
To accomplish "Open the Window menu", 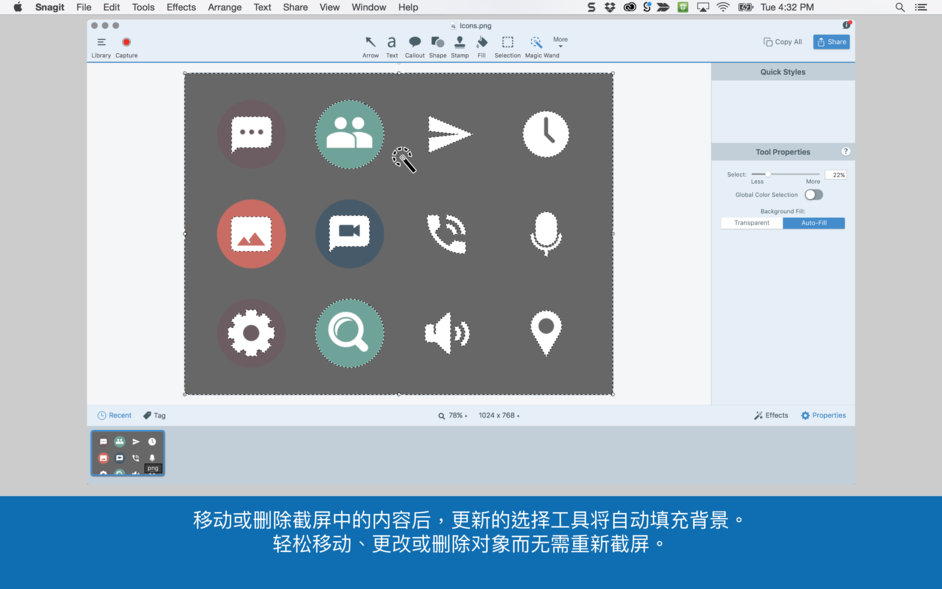I will coord(369,7).
